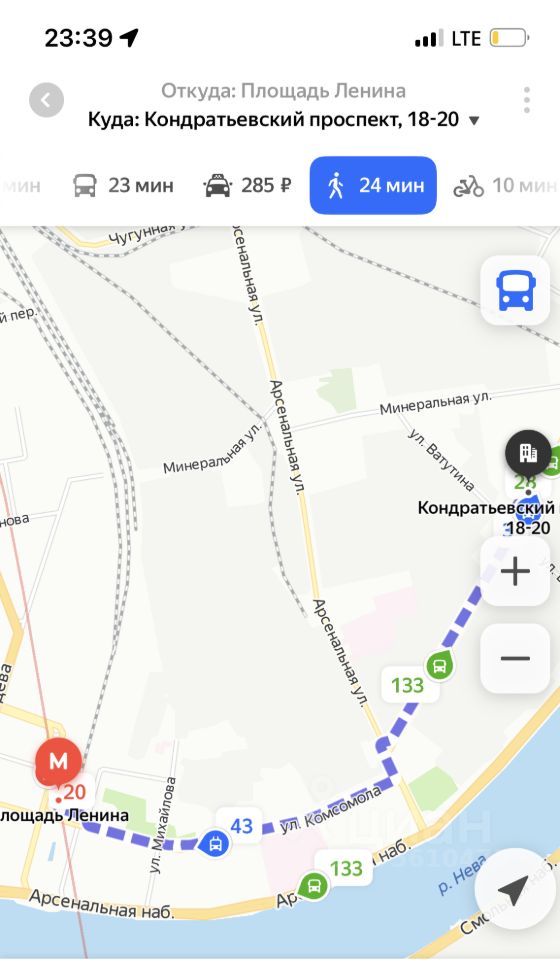The image size is (560, 960).
Task: Toggle the public transport layer button
Action: [x=516, y=290]
